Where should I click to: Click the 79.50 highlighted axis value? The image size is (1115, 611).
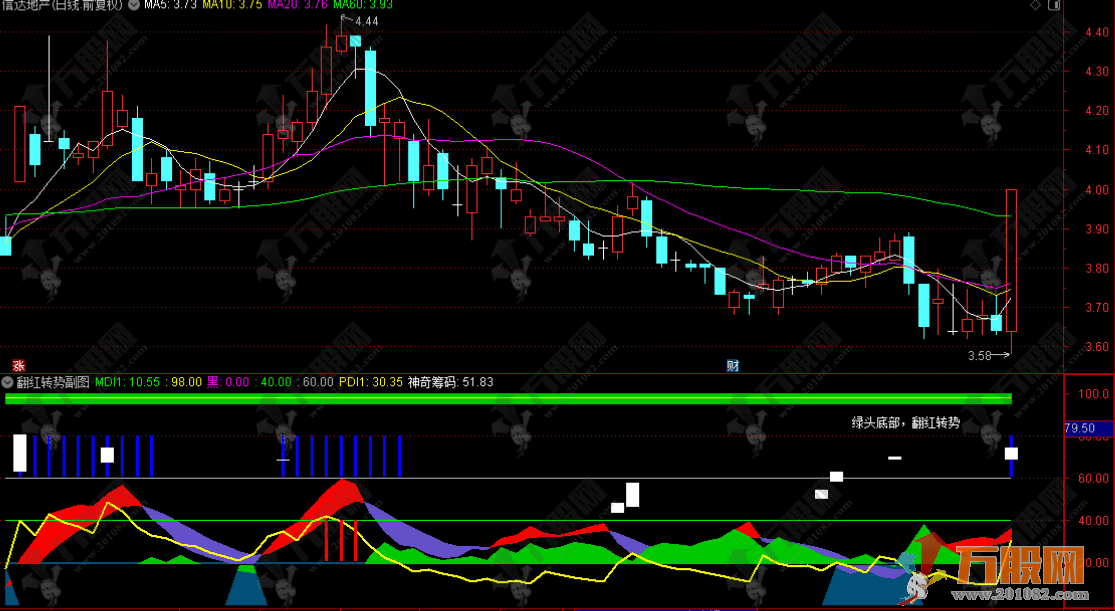click(1086, 430)
